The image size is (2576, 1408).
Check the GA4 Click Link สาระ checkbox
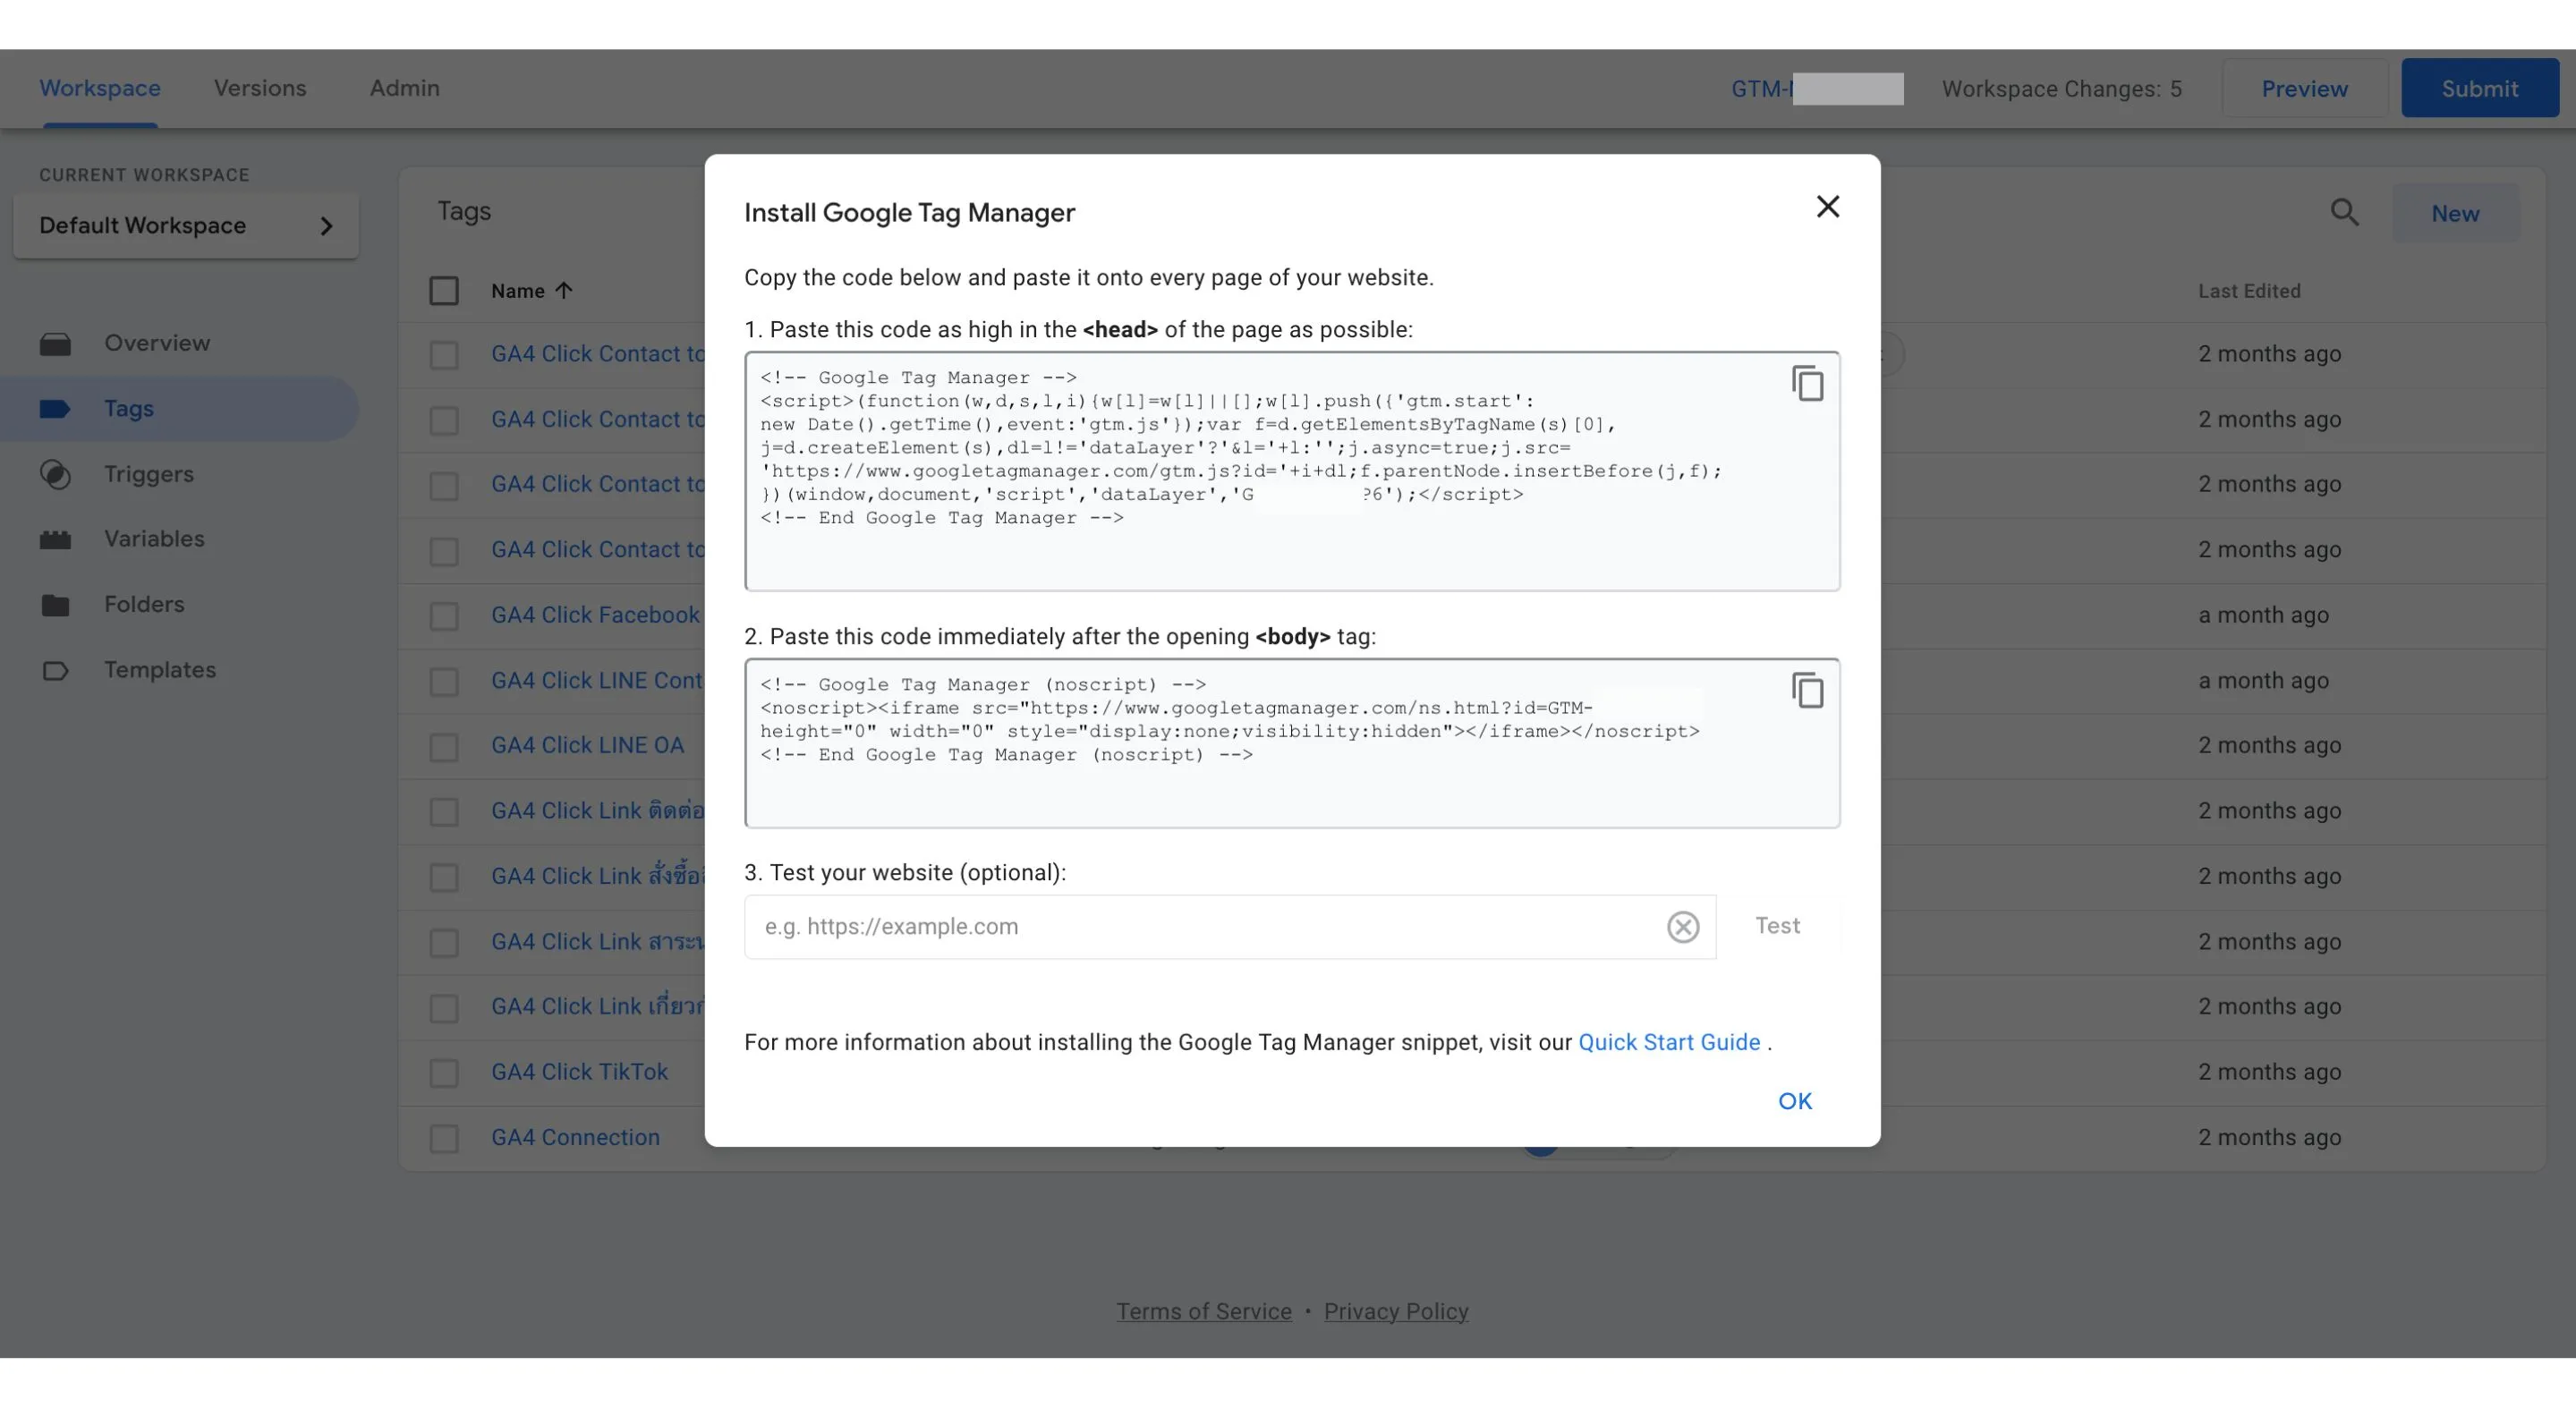tap(443, 943)
